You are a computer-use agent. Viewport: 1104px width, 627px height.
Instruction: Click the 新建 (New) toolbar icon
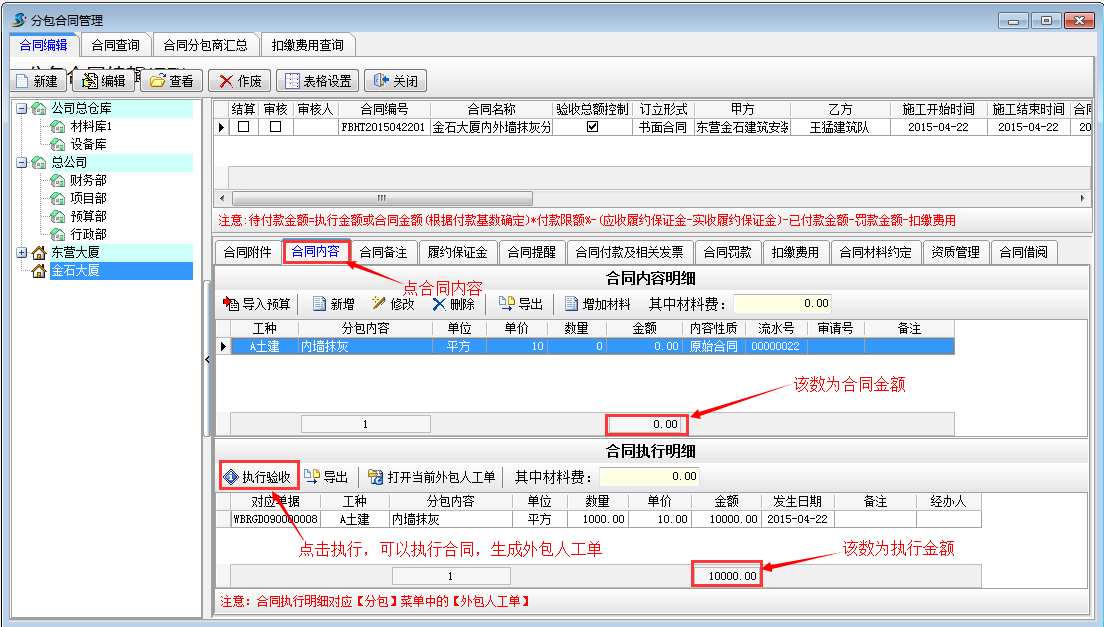point(23,81)
